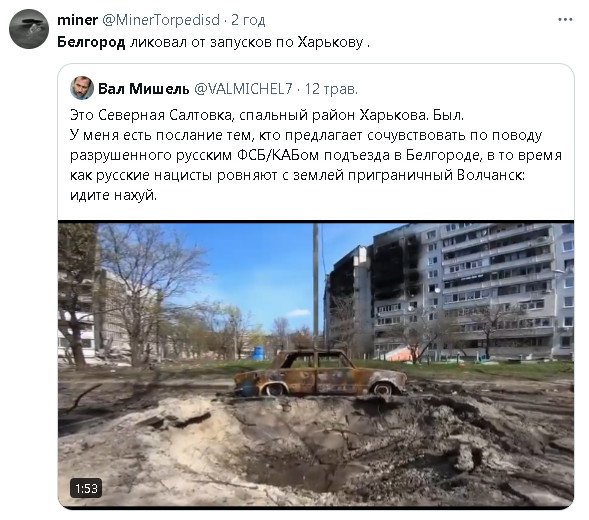
Task: Open quoted tweet text about Северная Салтовка
Action: click(x=316, y=155)
